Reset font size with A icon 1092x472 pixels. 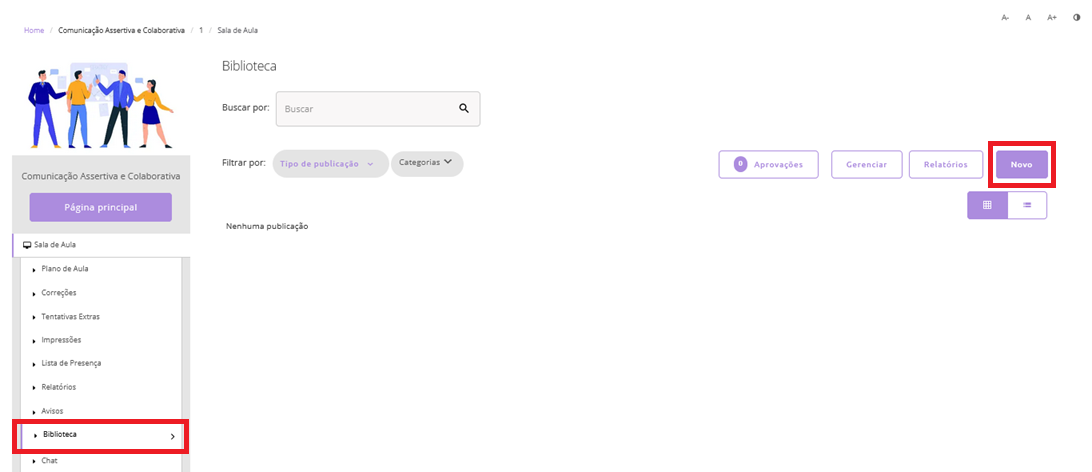pyautogui.click(x=1028, y=18)
